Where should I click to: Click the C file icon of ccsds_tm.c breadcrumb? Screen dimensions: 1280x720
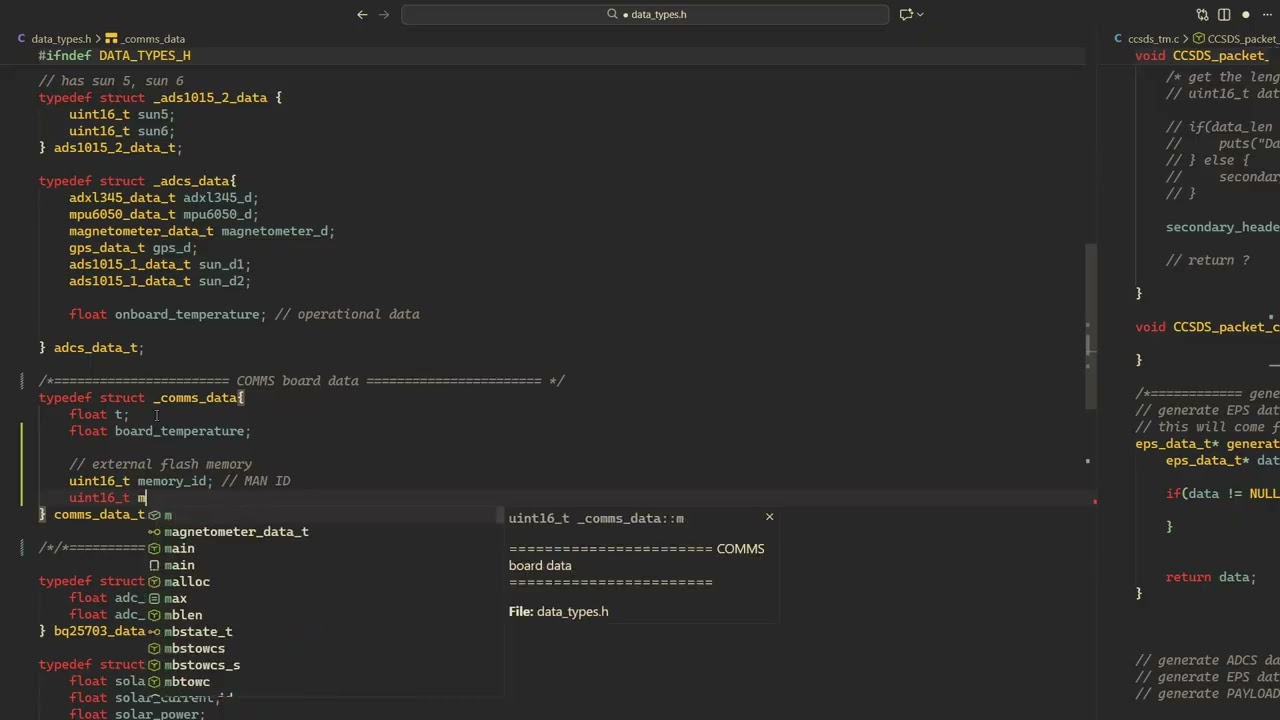click(1119, 39)
